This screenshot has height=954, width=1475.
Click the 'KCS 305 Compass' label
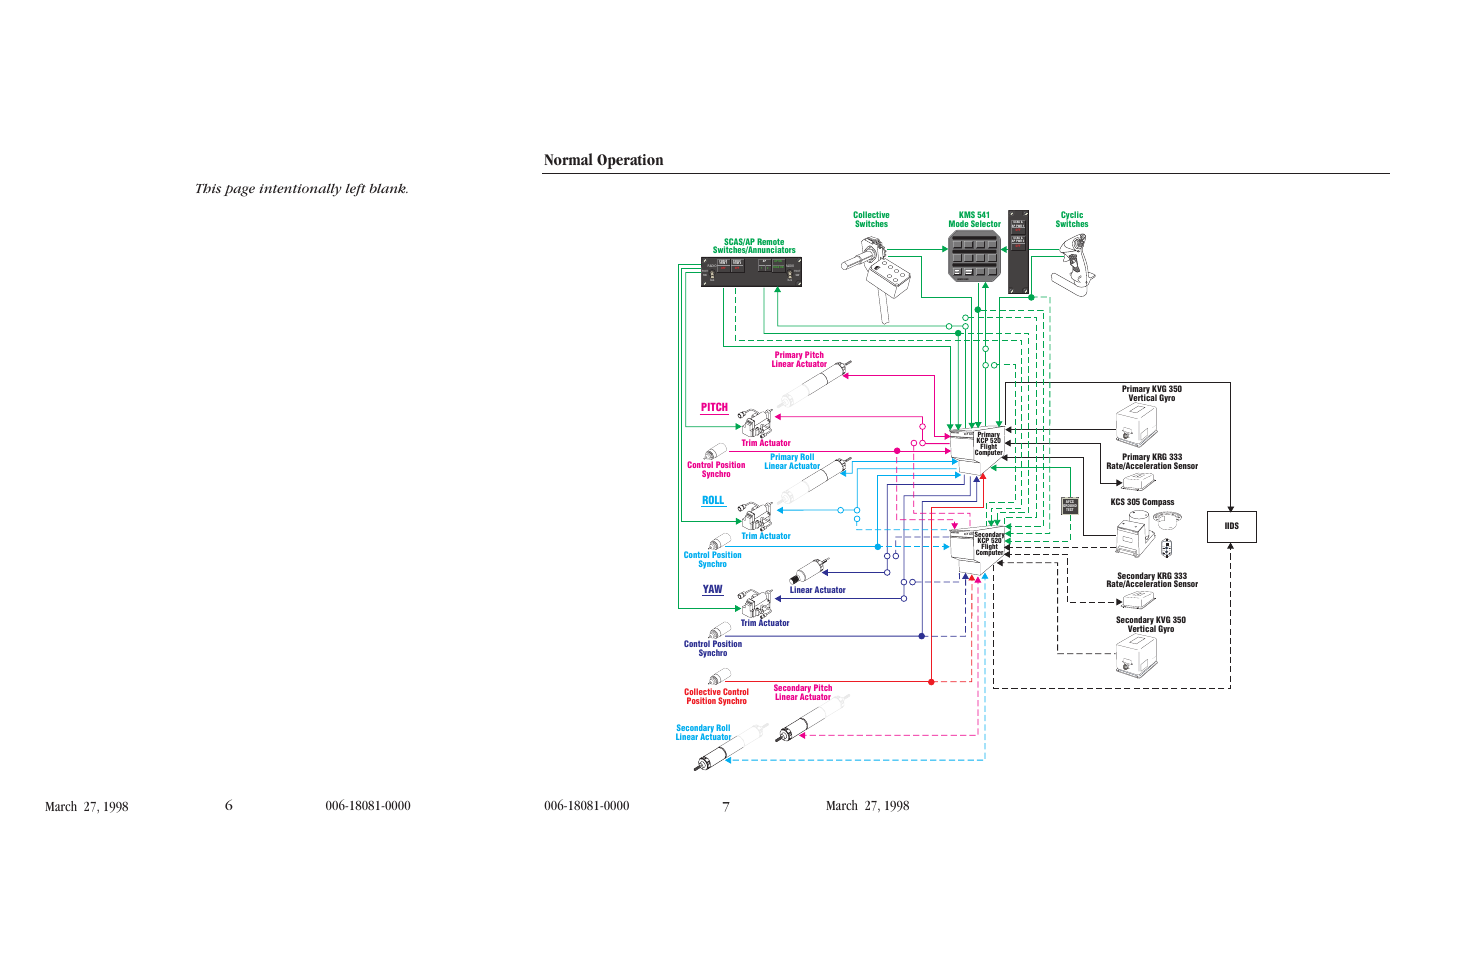click(x=1142, y=503)
